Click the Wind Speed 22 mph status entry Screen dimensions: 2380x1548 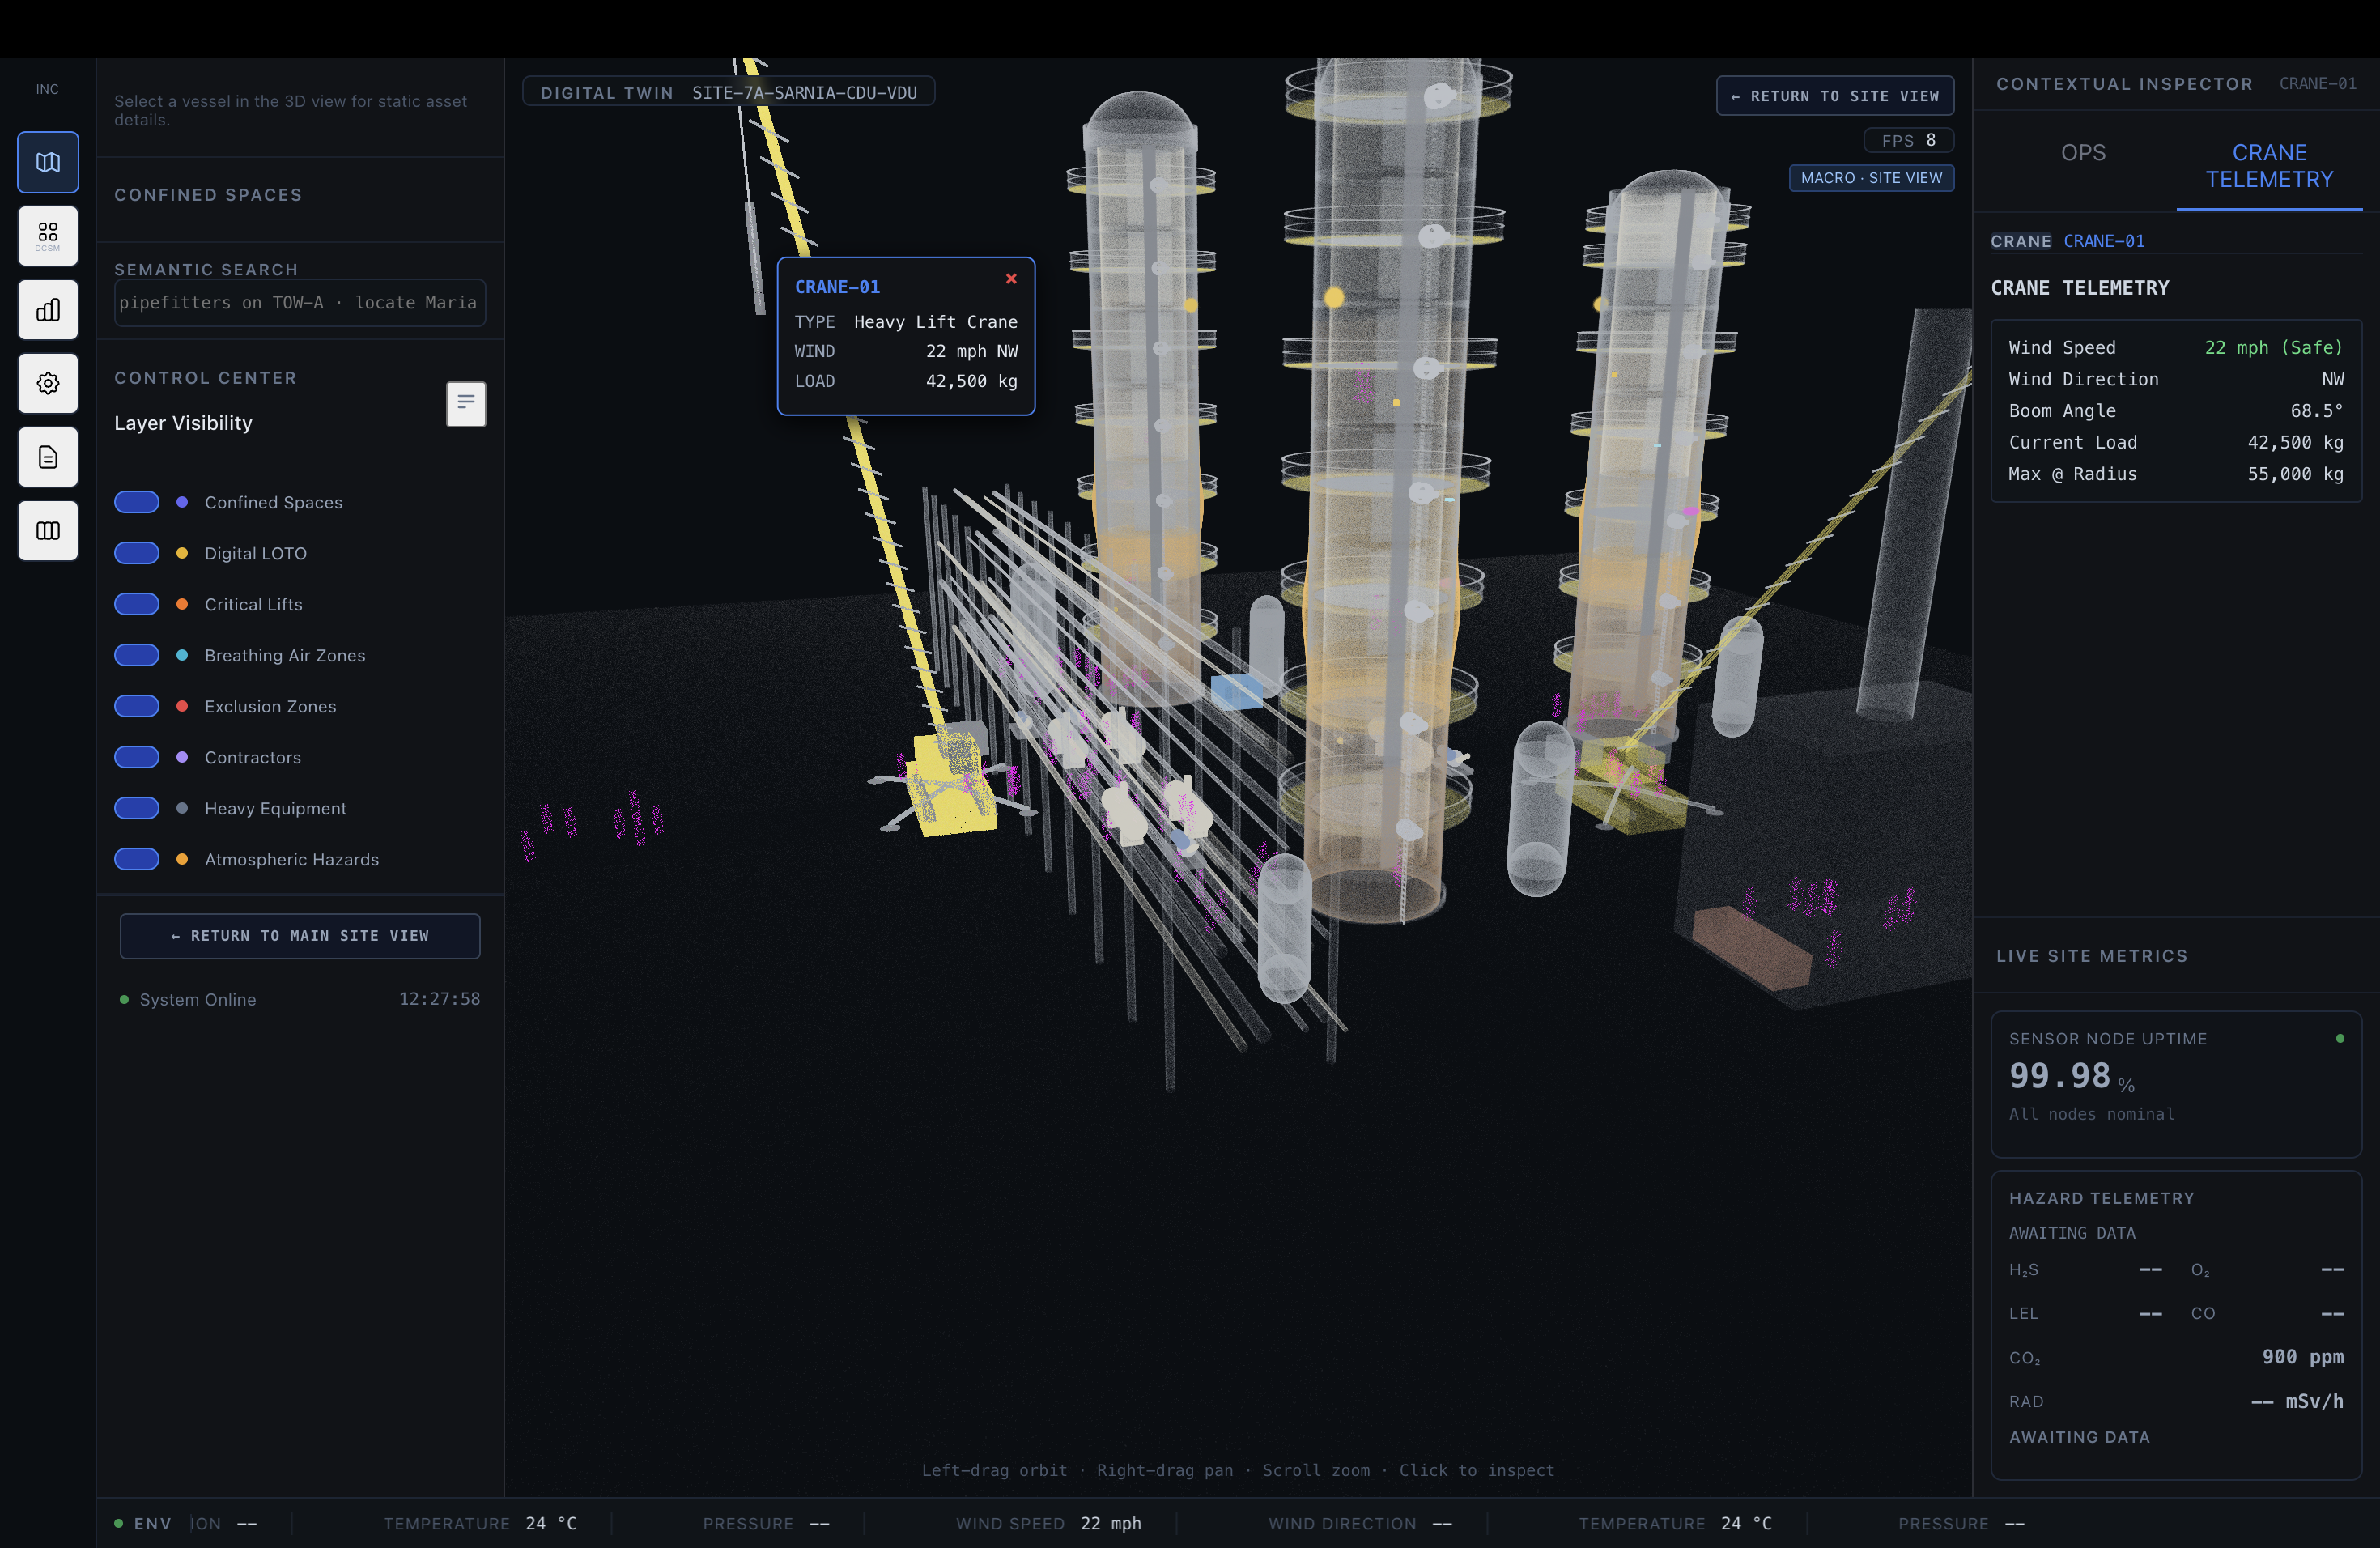tap(1048, 1523)
